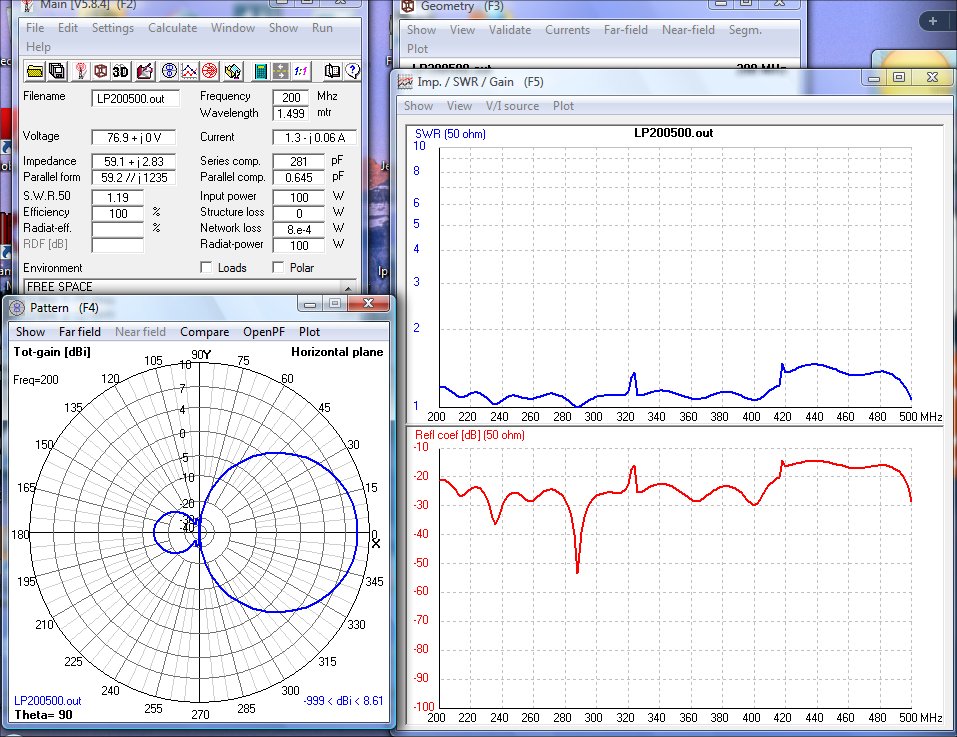
Task: Click the wire geometry cube icon
Action: tap(100, 71)
